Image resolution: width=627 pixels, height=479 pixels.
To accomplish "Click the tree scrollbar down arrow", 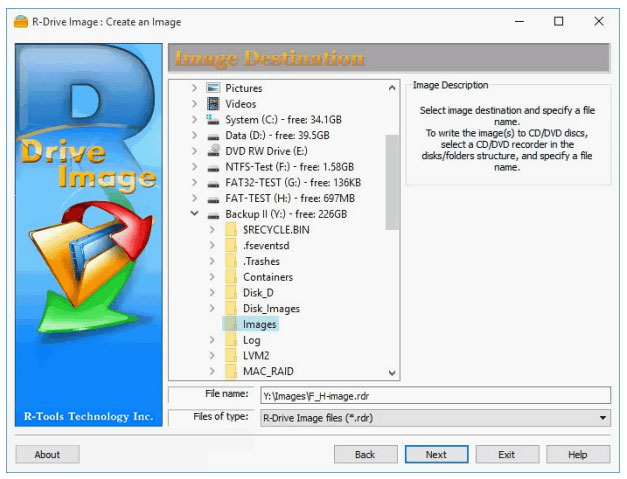I will (392, 373).
